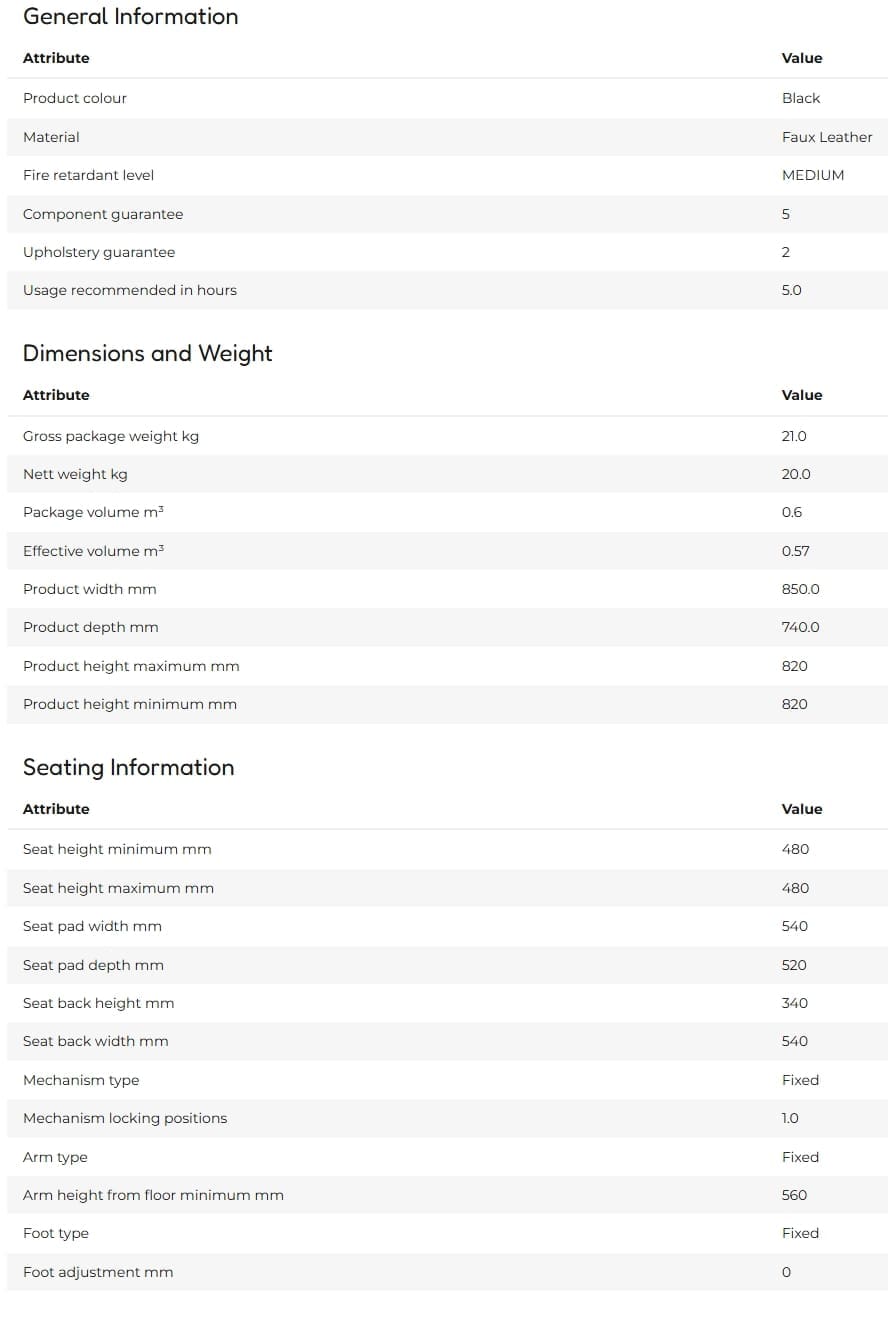This screenshot has width=888, height=1324.
Task: Click the Seating Information heading
Action: pos(128,768)
